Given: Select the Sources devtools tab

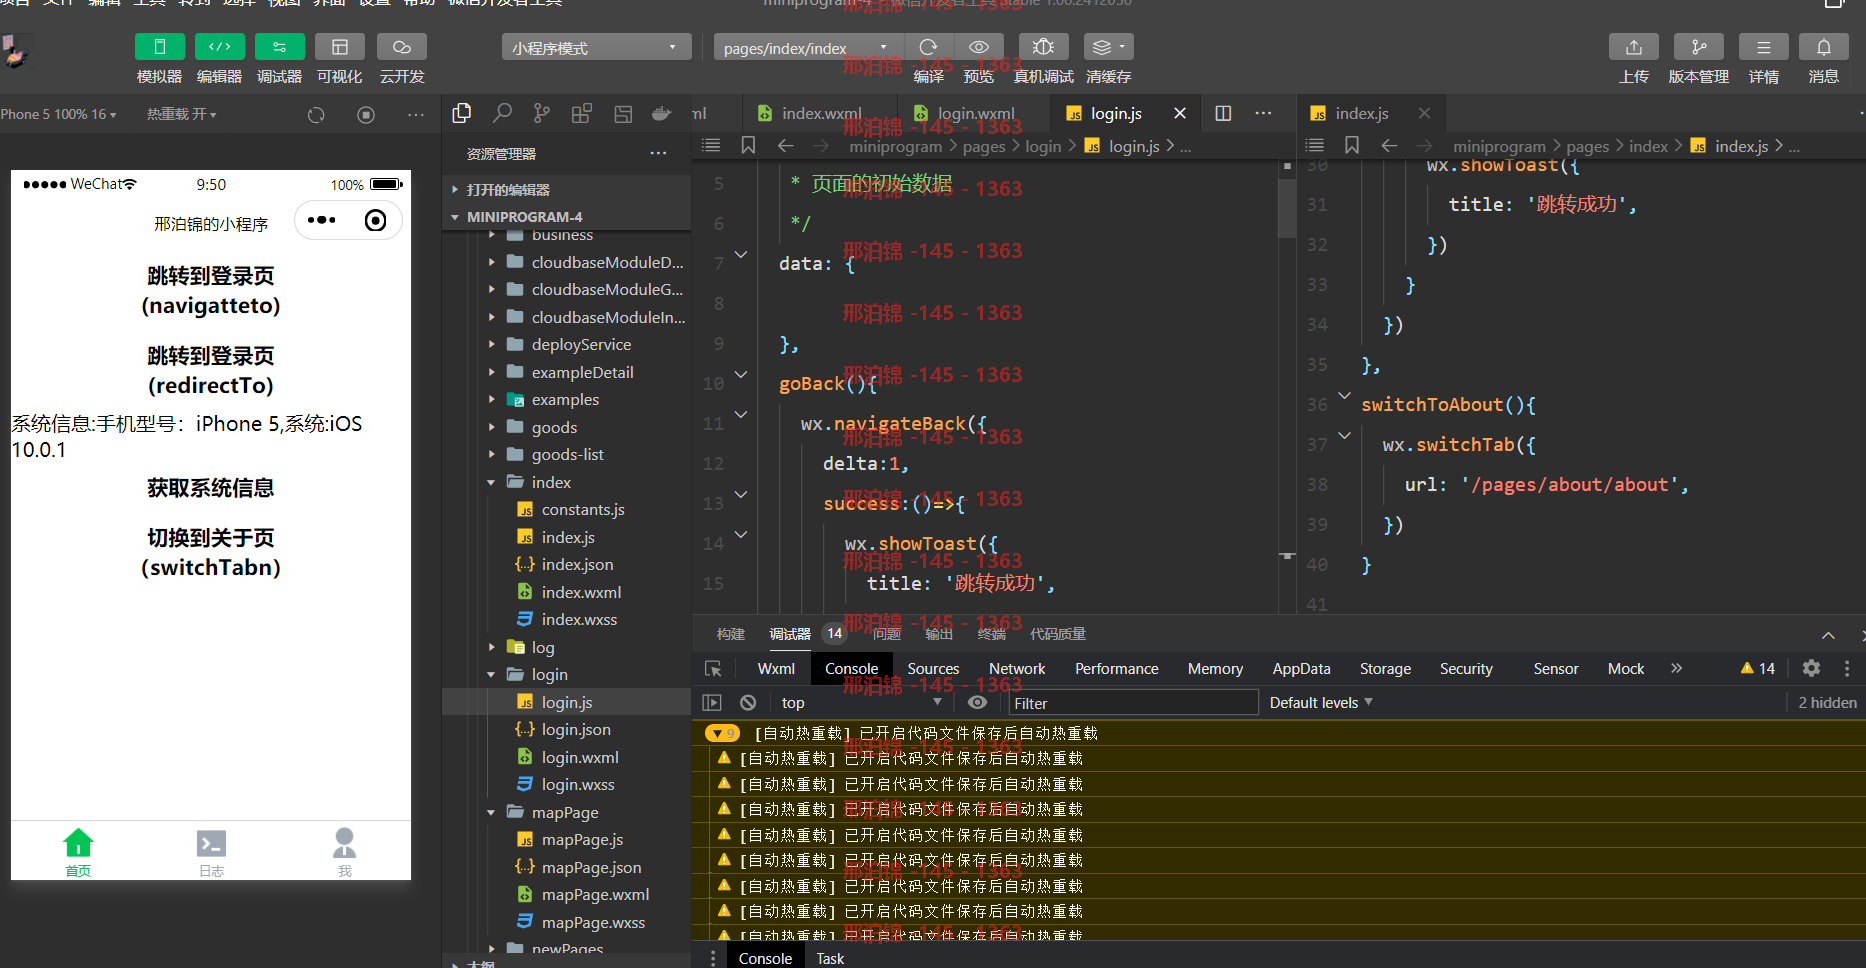Looking at the screenshot, I should (933, 669).
